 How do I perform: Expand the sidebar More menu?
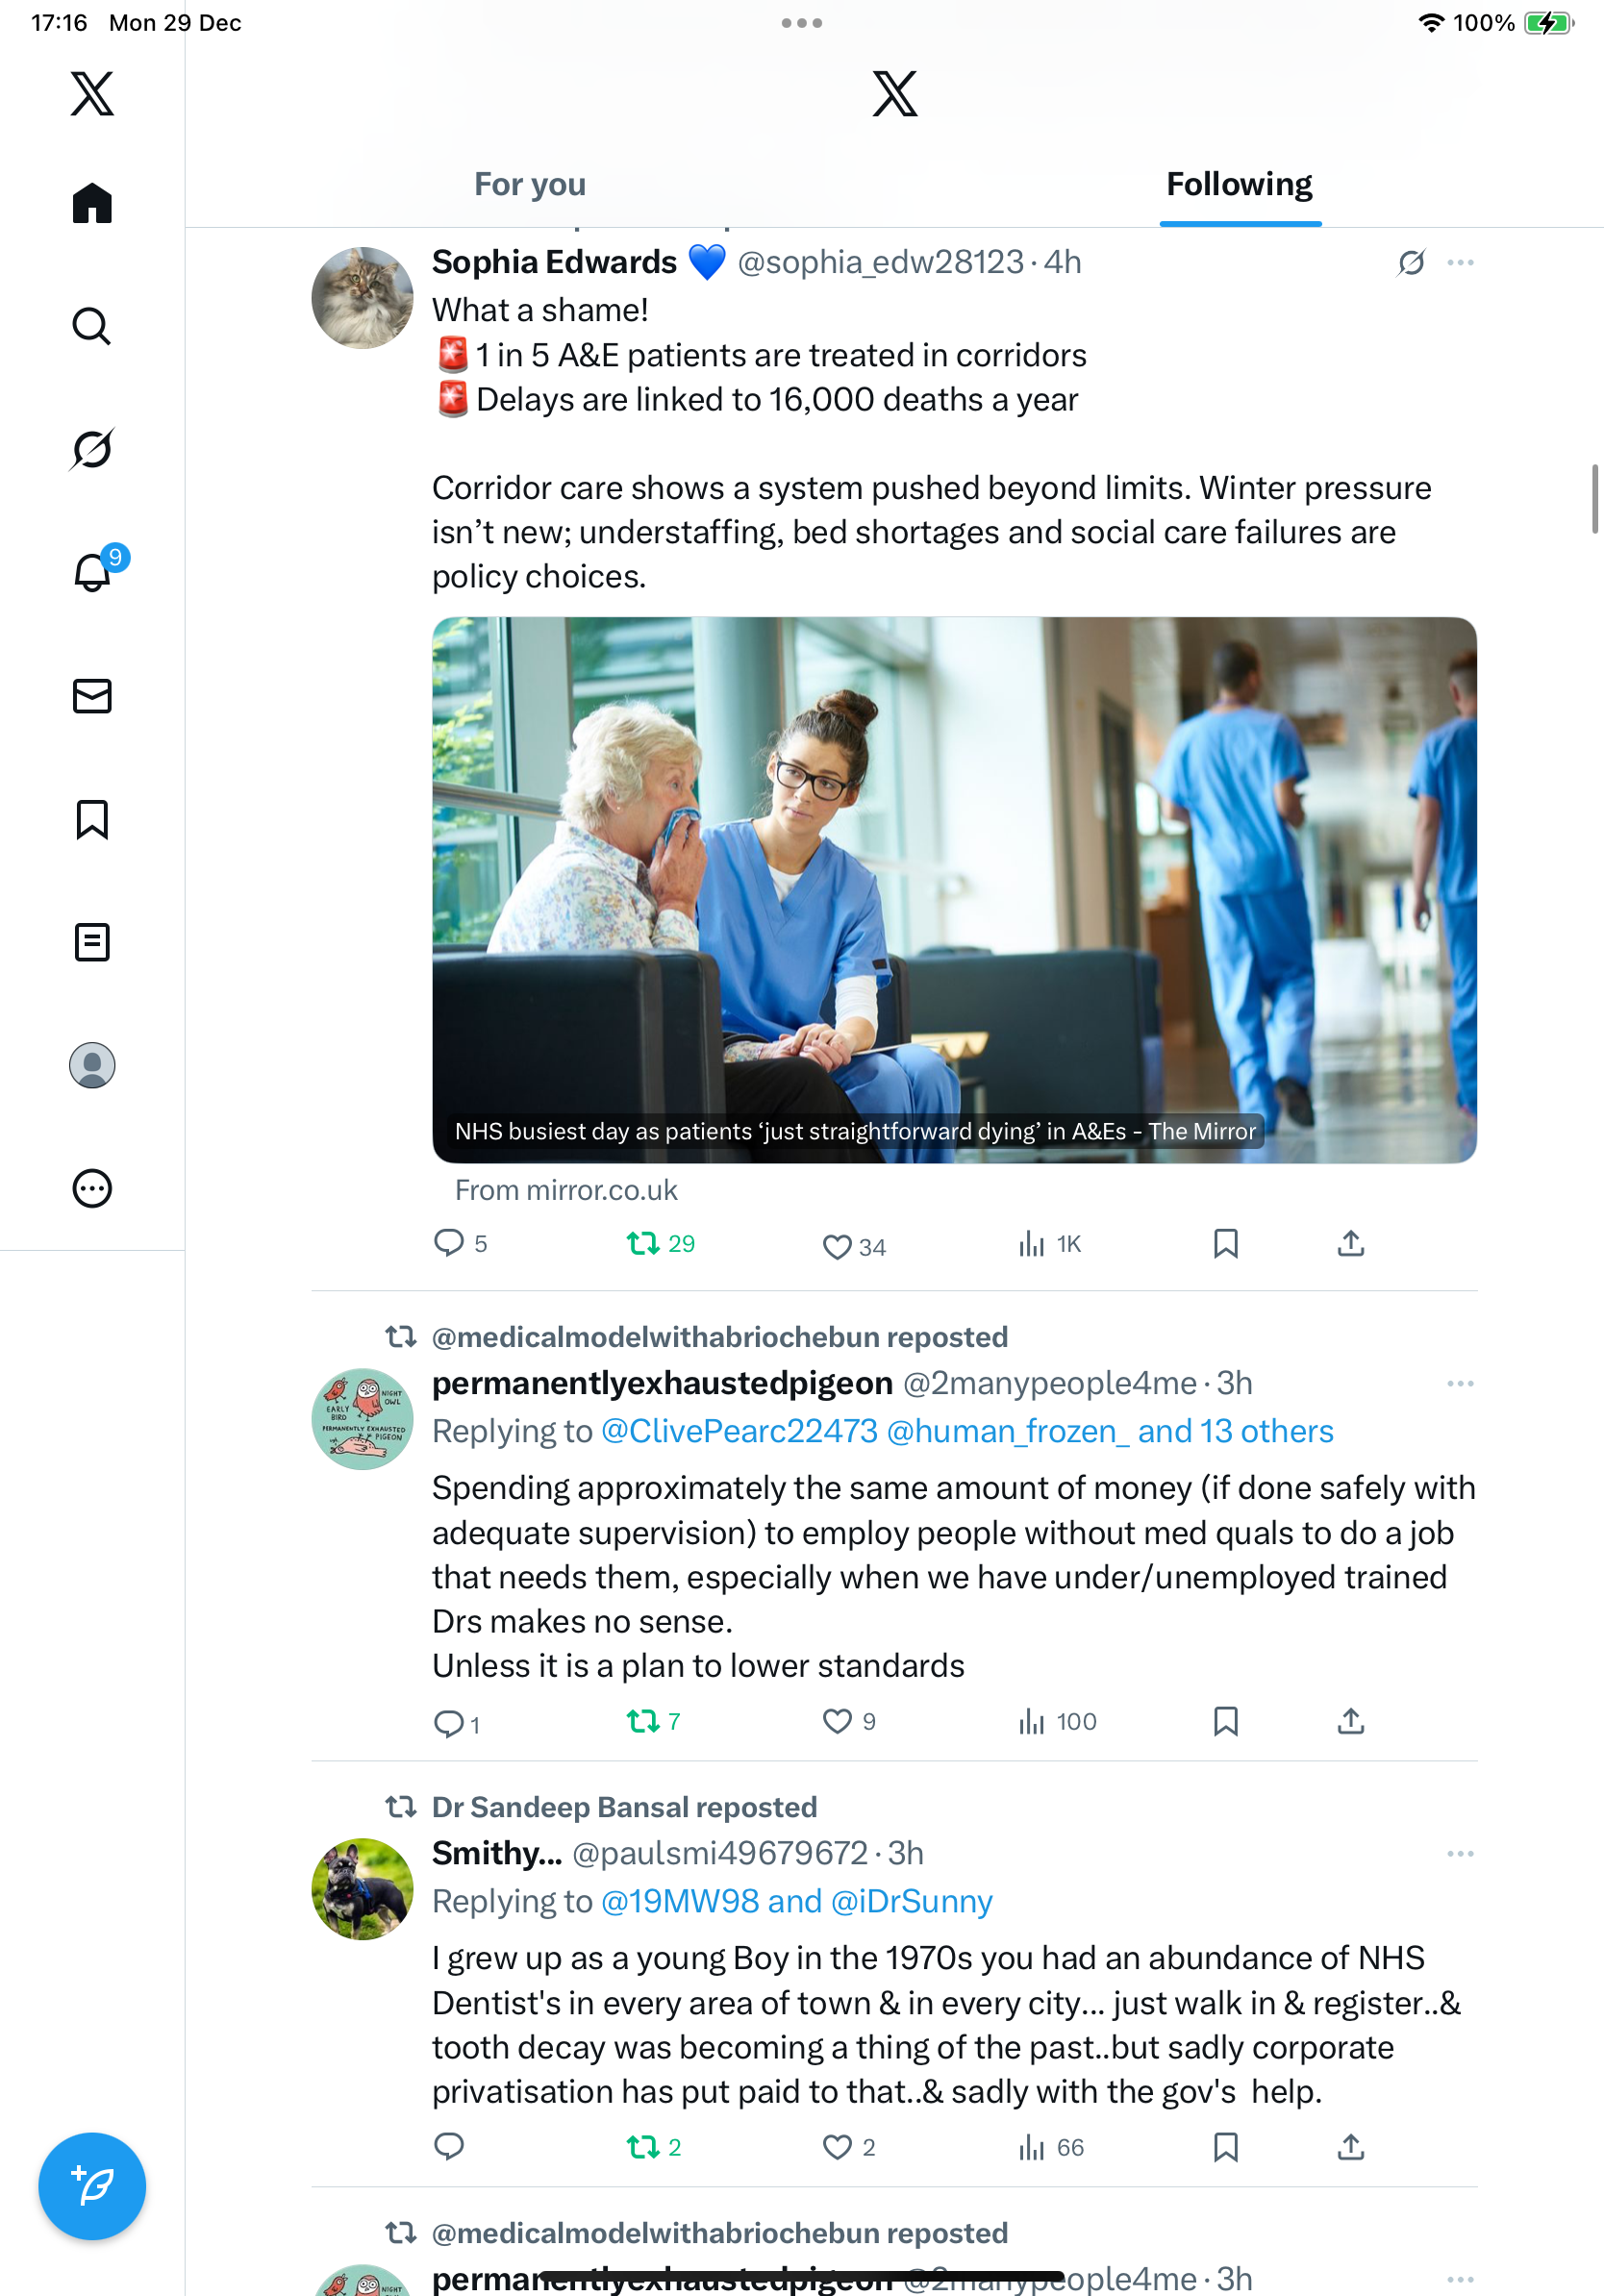point(92,1188)
